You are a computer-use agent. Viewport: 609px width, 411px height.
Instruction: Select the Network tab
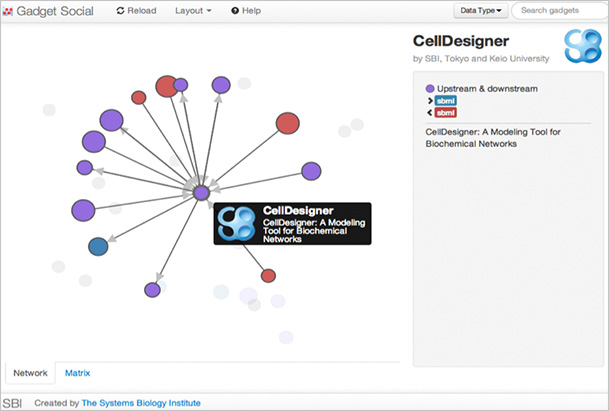[30, 373]
